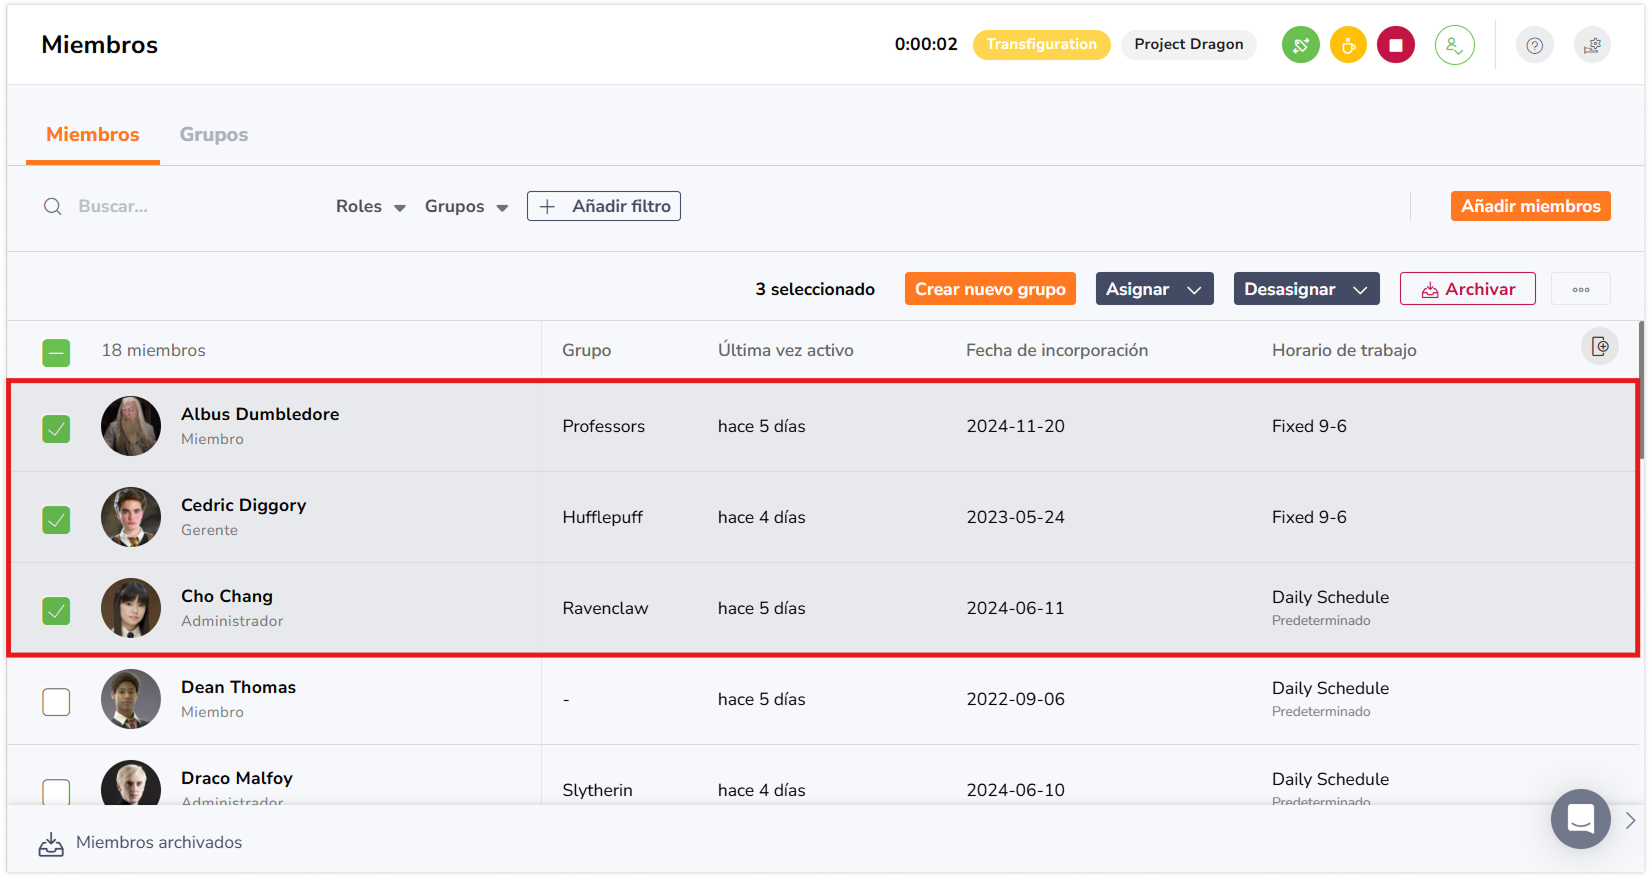This screenshot has height=877, width=1649.
Task: Open the chat support bubble
Action: [x=1580, y=819]
